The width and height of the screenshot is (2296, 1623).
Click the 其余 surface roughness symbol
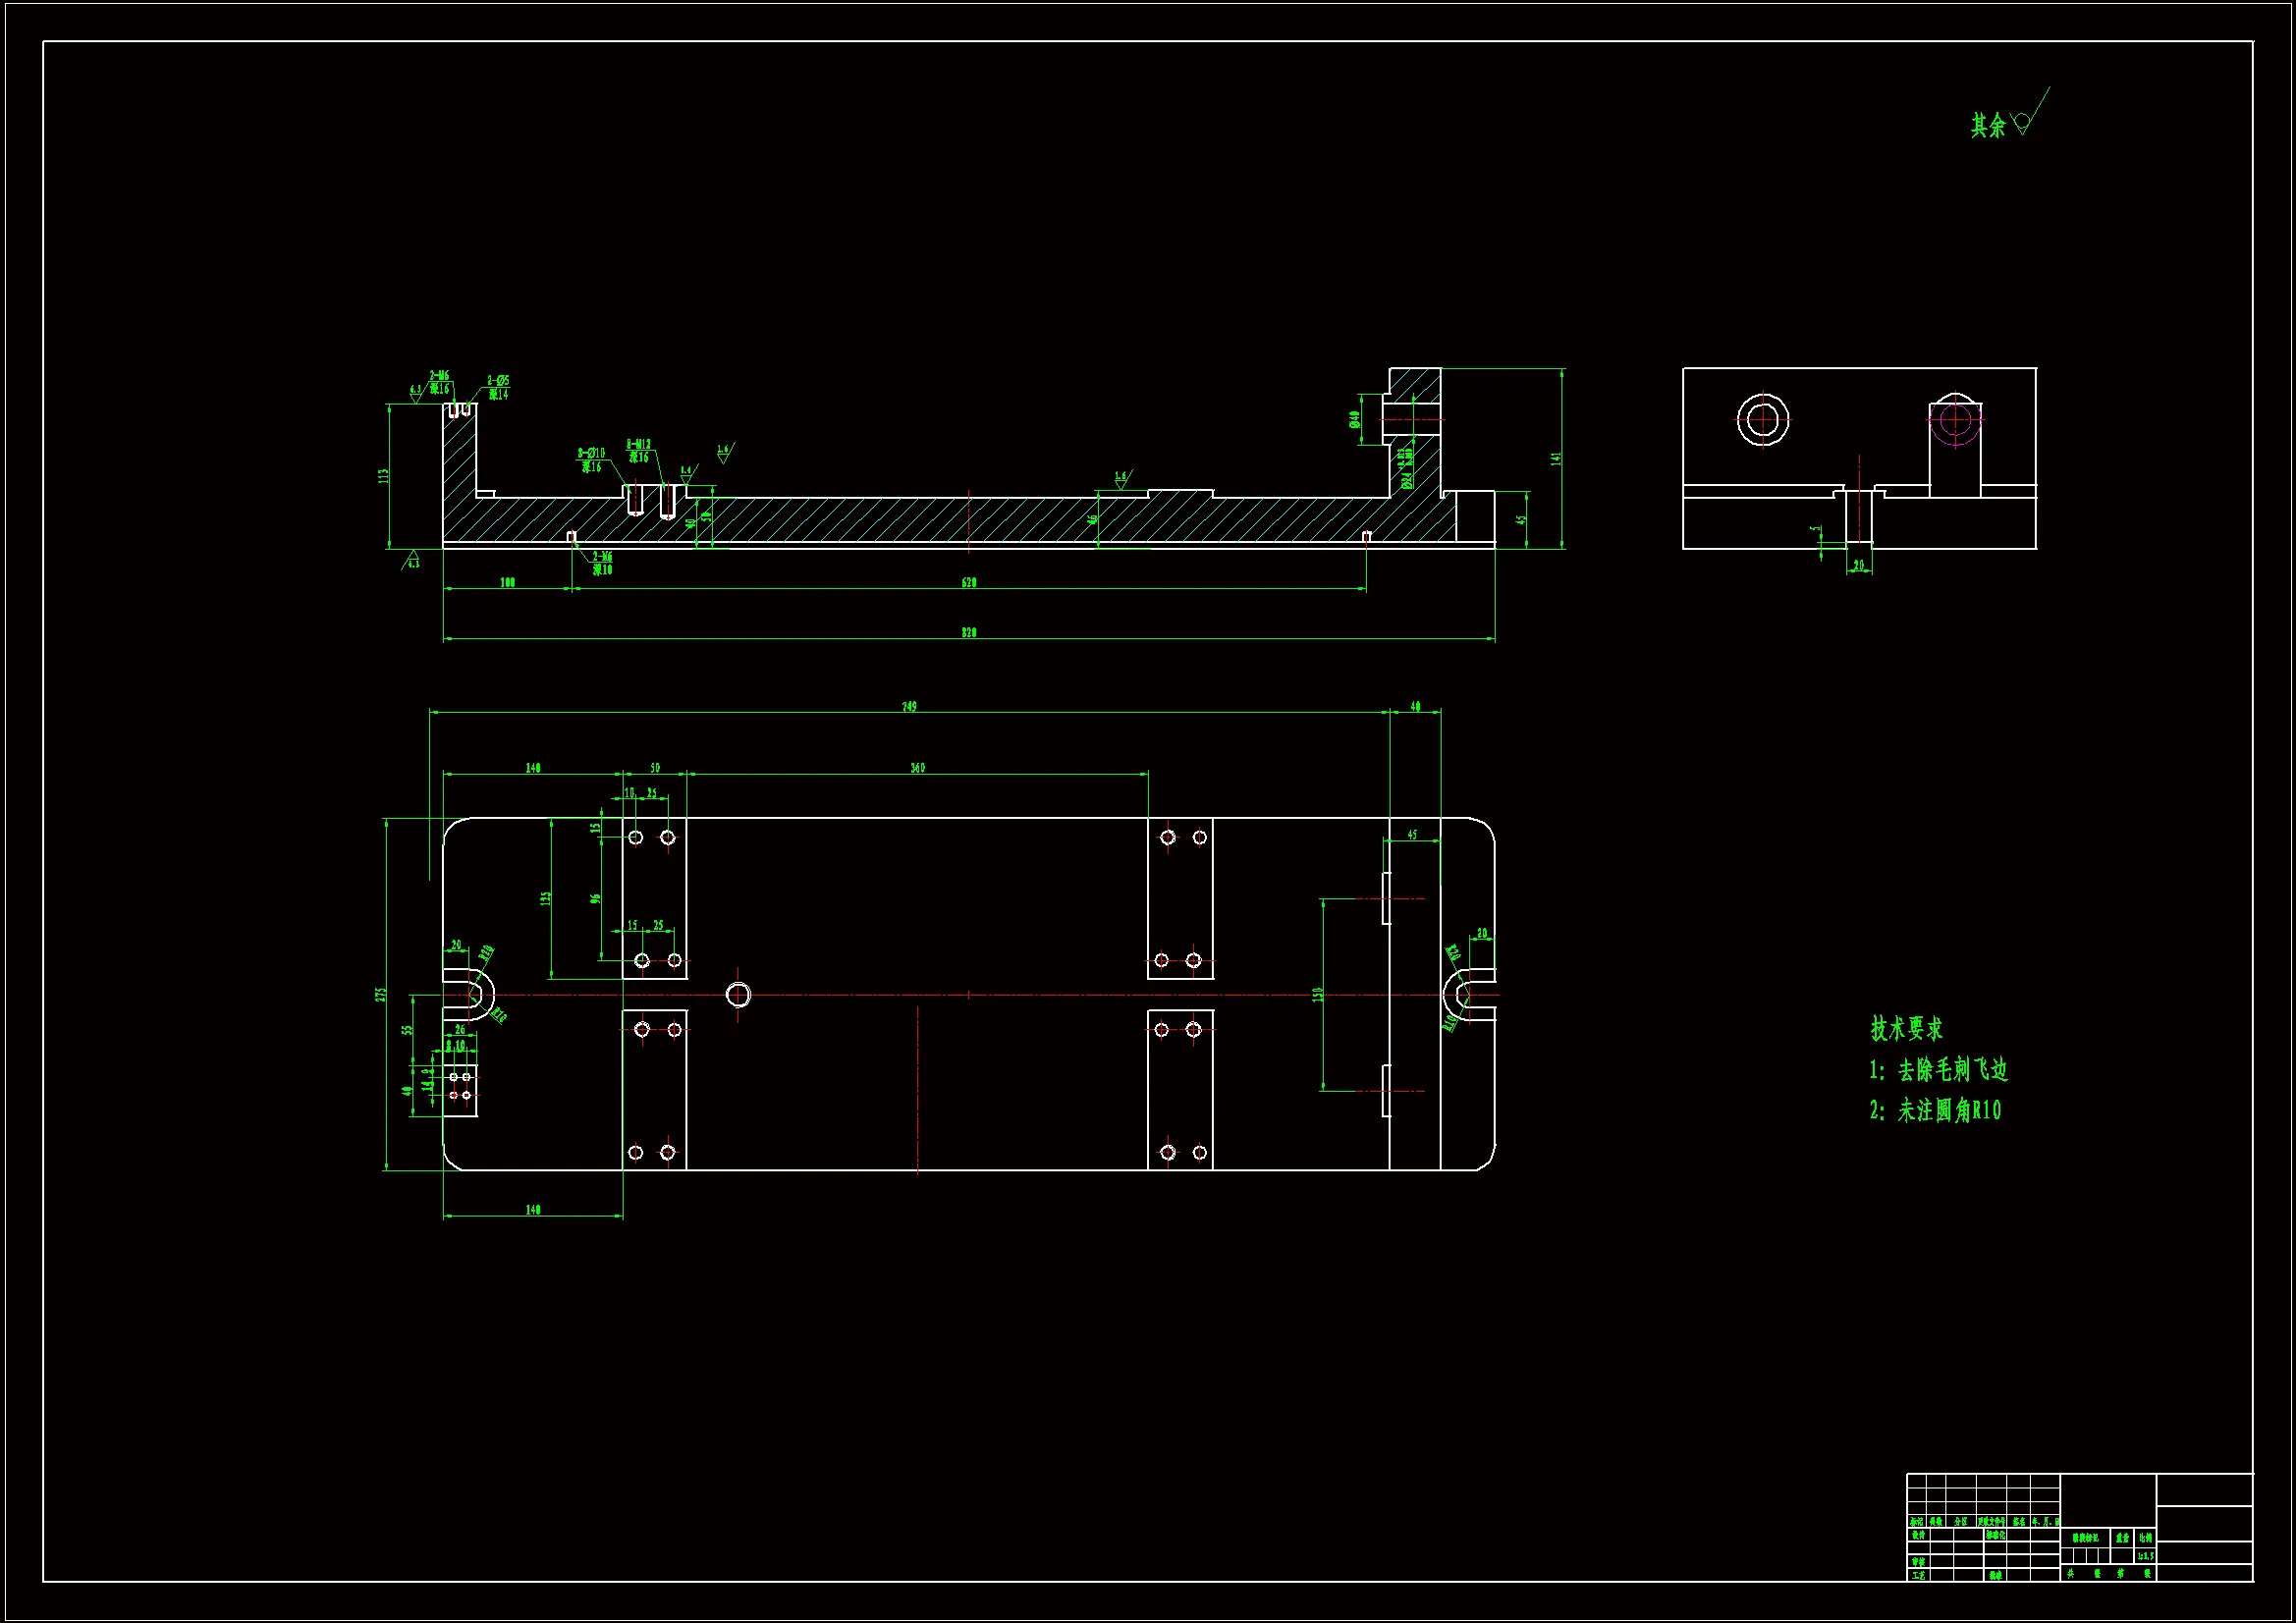coord(2020,123)
